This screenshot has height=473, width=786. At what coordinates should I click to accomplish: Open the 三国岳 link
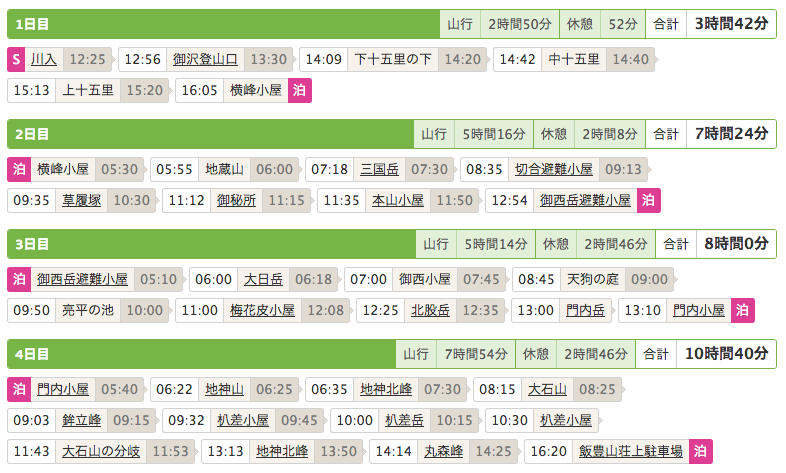click(380, 169)
